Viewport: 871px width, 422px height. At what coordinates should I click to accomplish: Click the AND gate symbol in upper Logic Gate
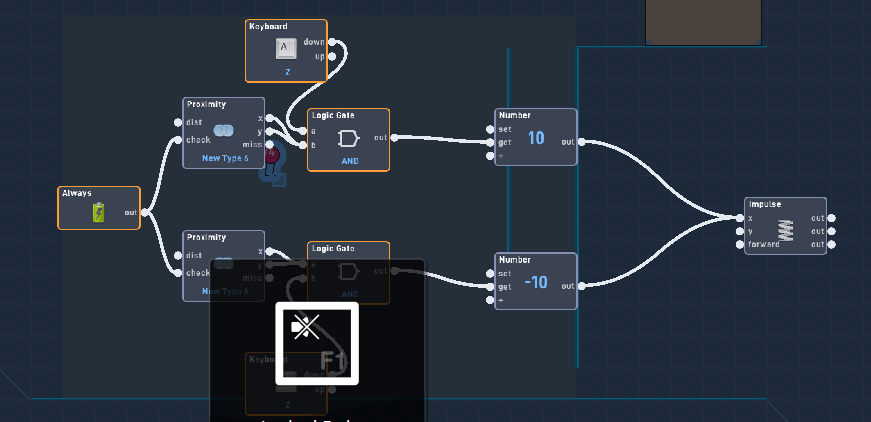349,138
